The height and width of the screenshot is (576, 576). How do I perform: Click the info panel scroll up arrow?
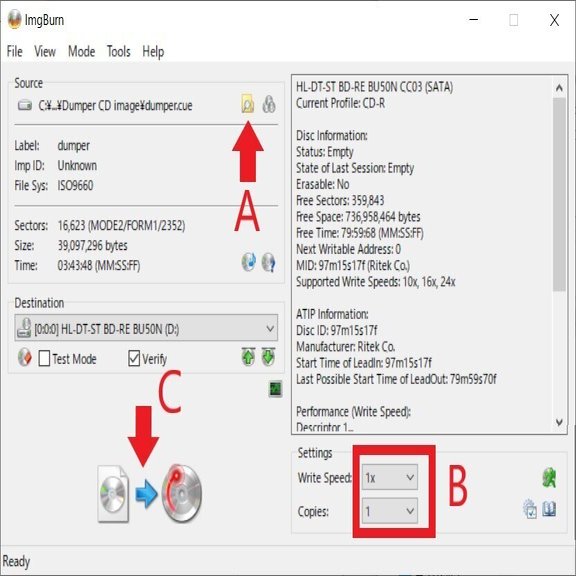point(559,88)
